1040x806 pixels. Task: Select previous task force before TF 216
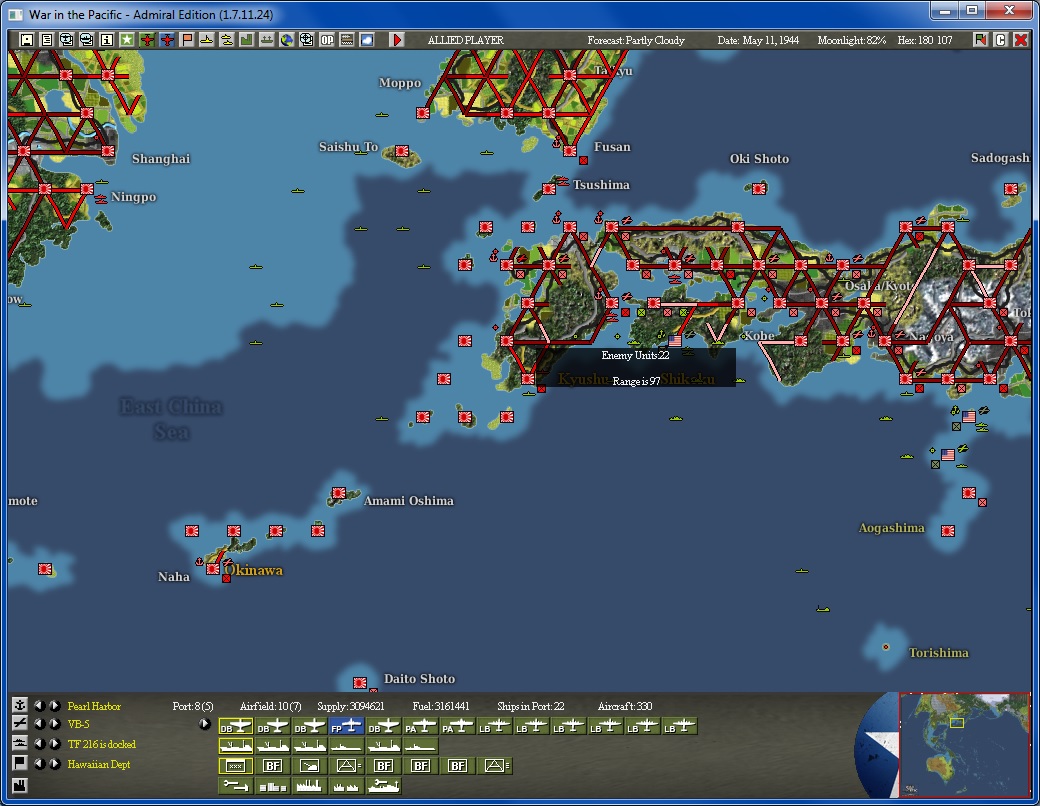[x=40, y=744]
